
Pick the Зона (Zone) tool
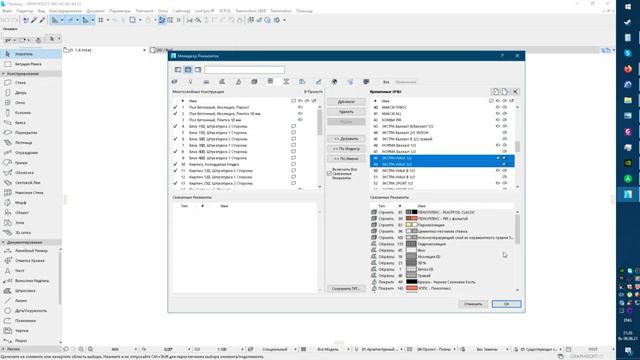coord(31,222)
